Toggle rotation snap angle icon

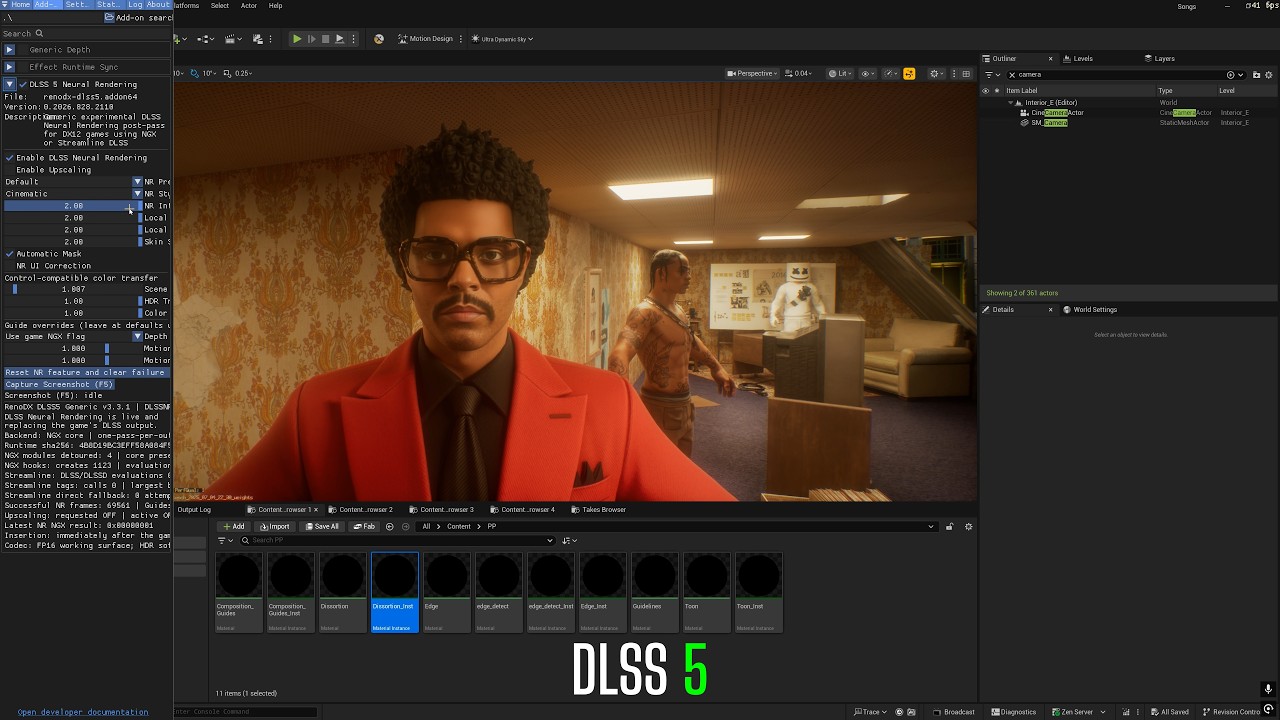pyautogui.click(x=197, y=73)
